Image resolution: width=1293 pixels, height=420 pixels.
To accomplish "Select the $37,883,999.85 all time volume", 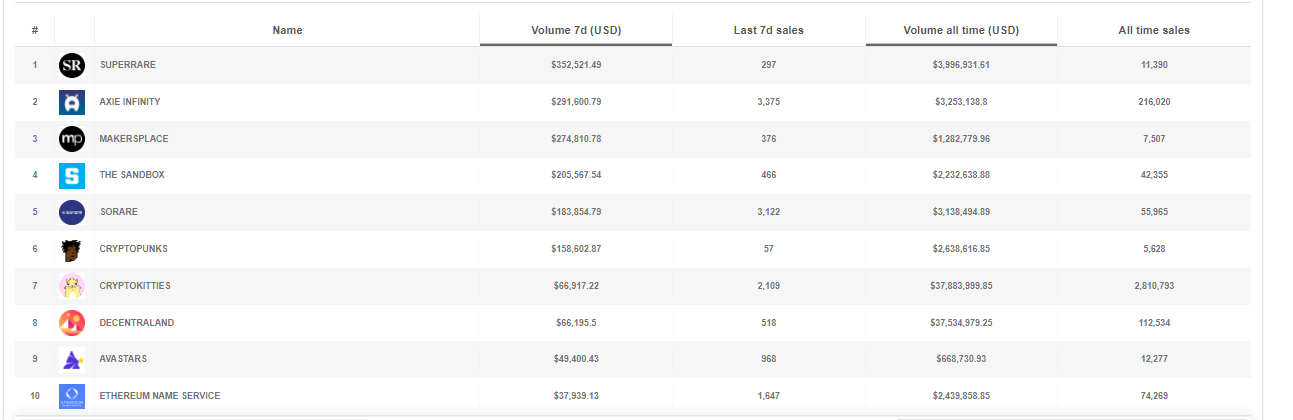I will point(961,286).
